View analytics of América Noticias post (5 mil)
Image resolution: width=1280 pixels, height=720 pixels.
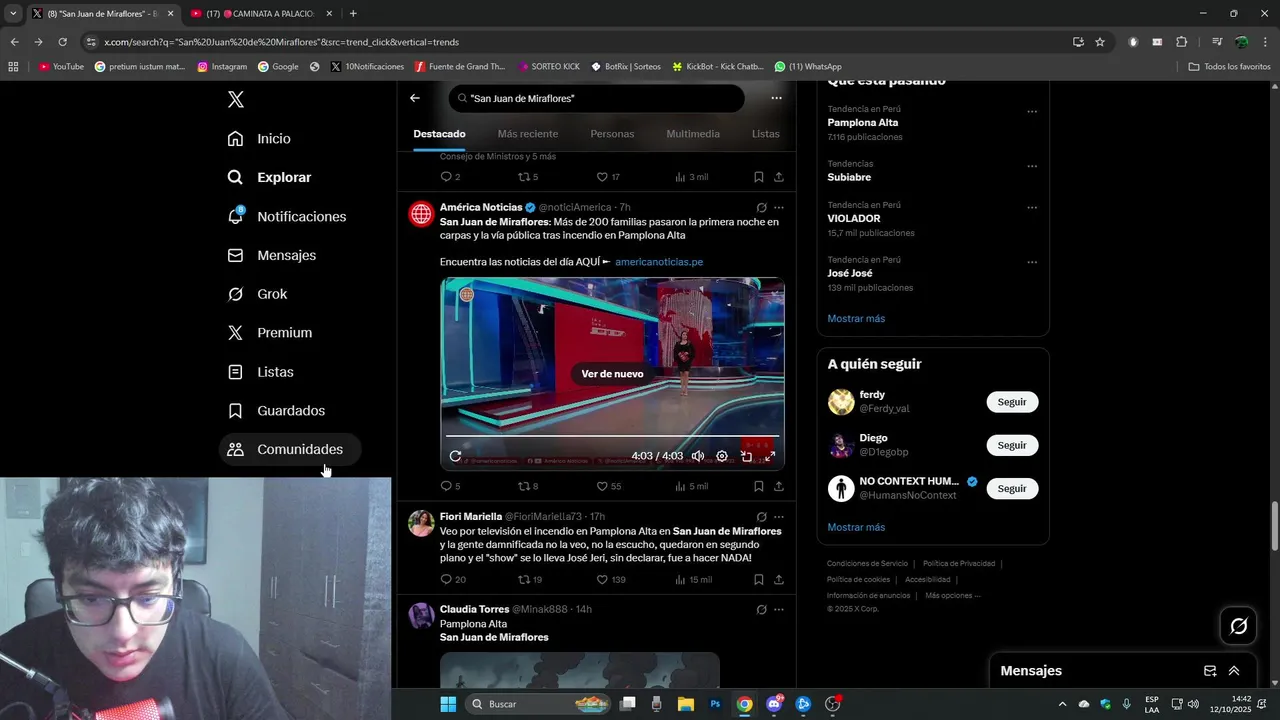[691, 486]
